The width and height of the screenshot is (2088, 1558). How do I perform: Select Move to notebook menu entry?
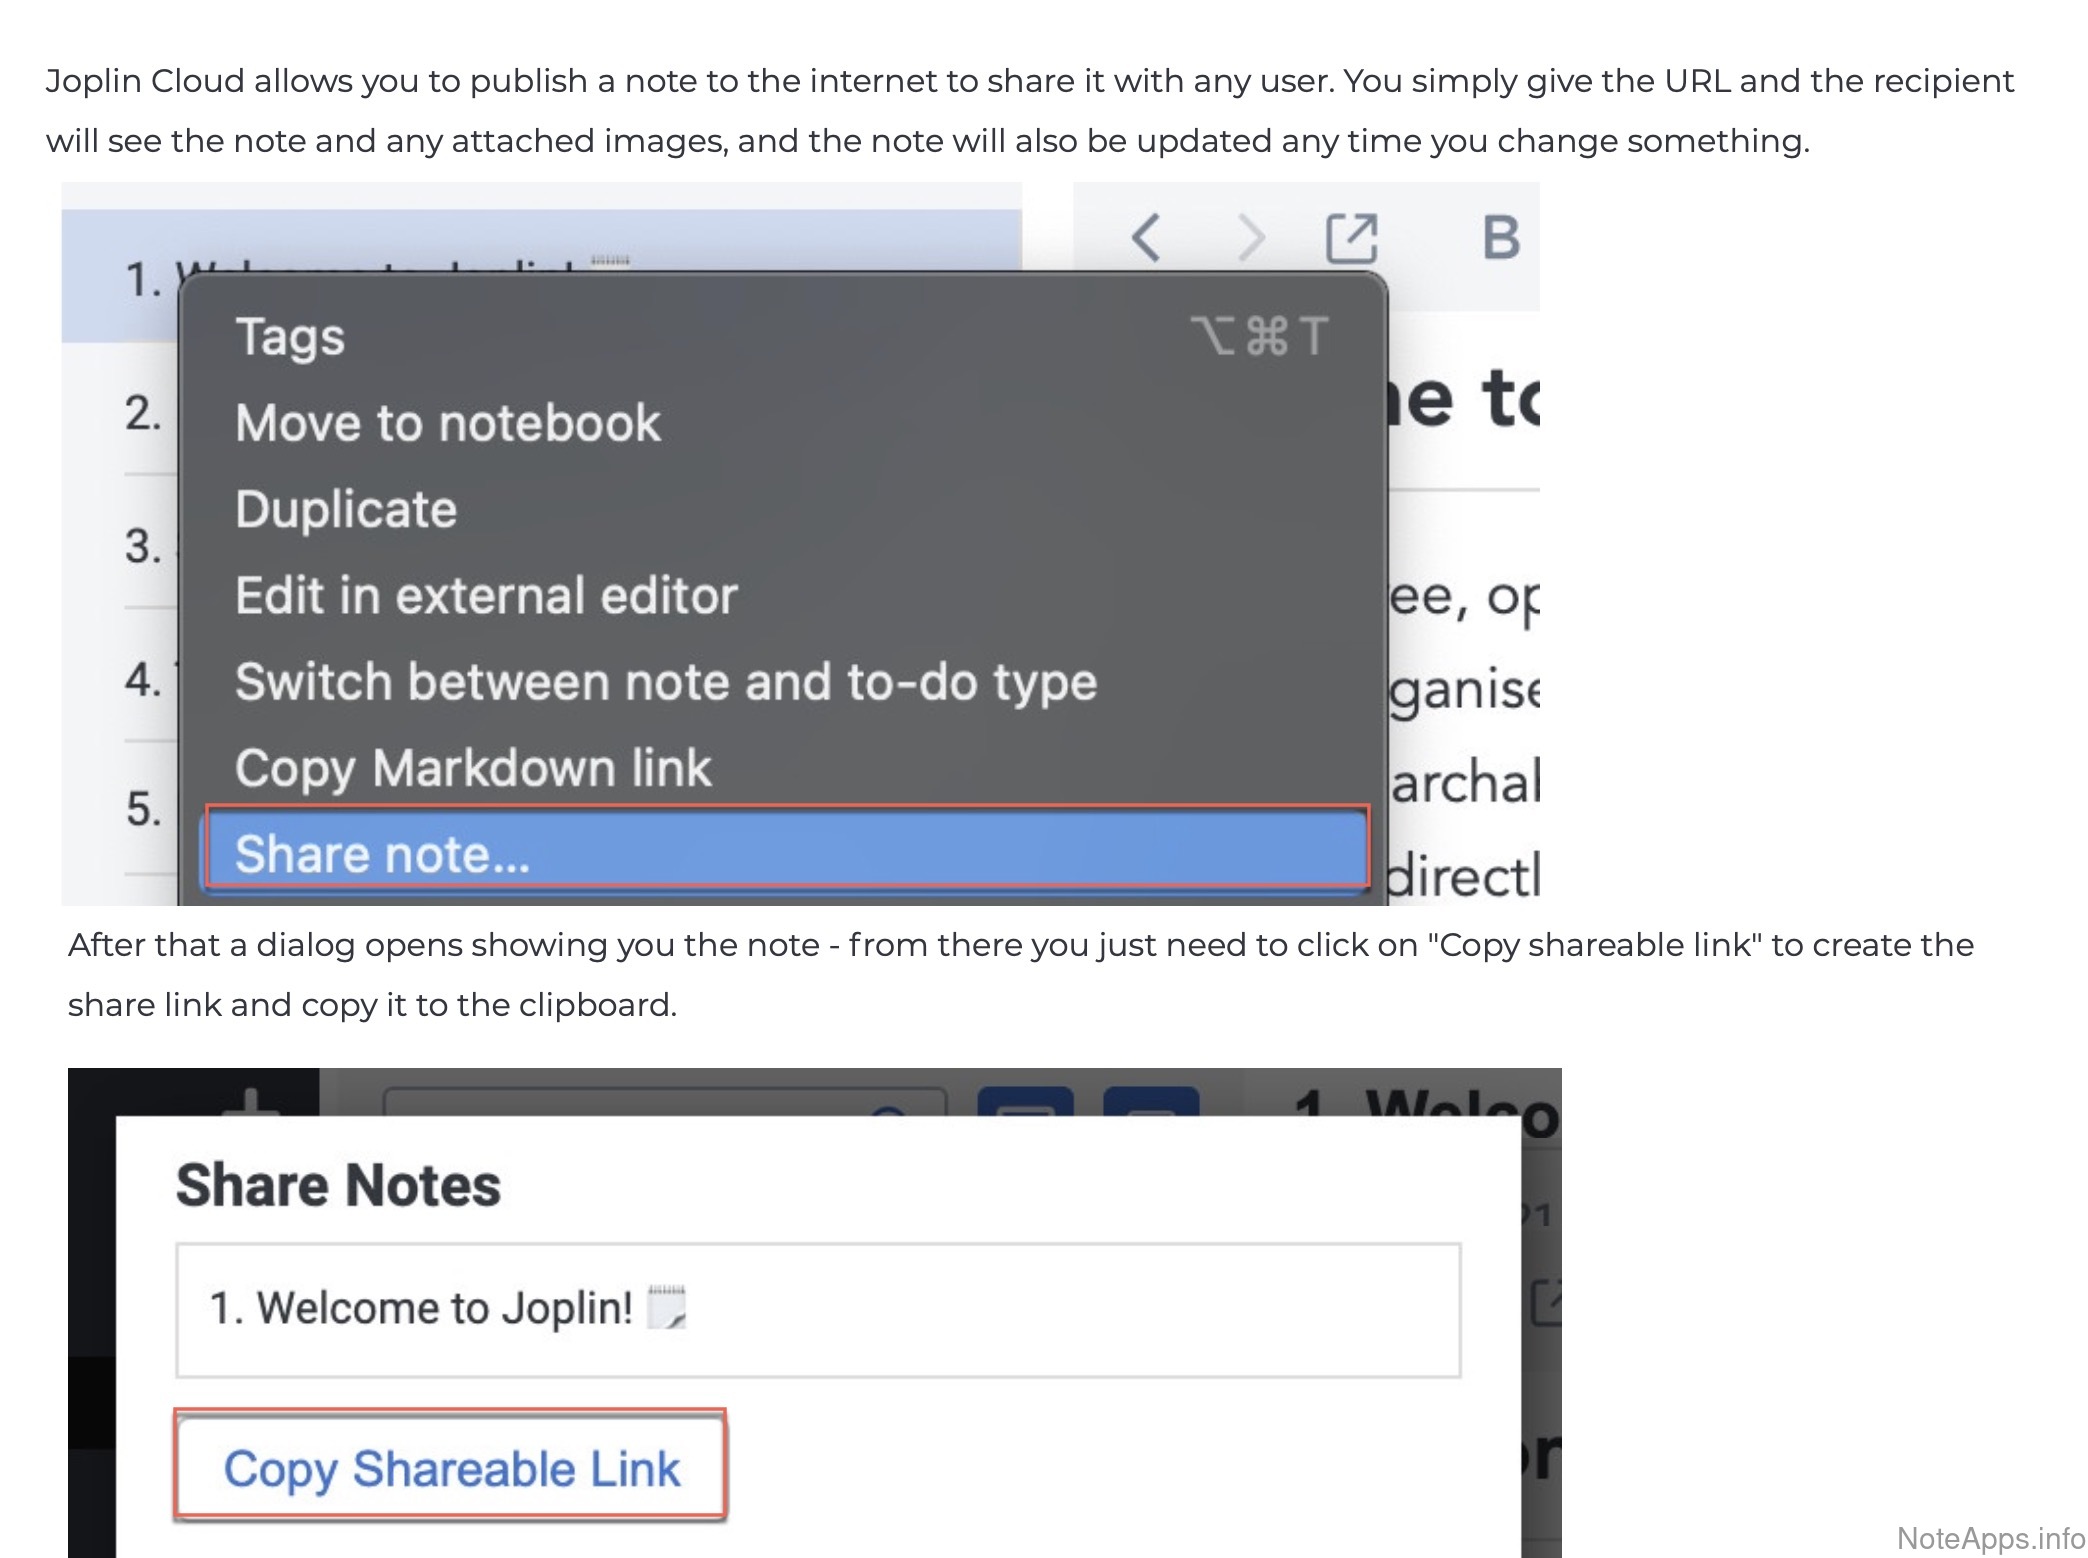[x=448, y=423]
